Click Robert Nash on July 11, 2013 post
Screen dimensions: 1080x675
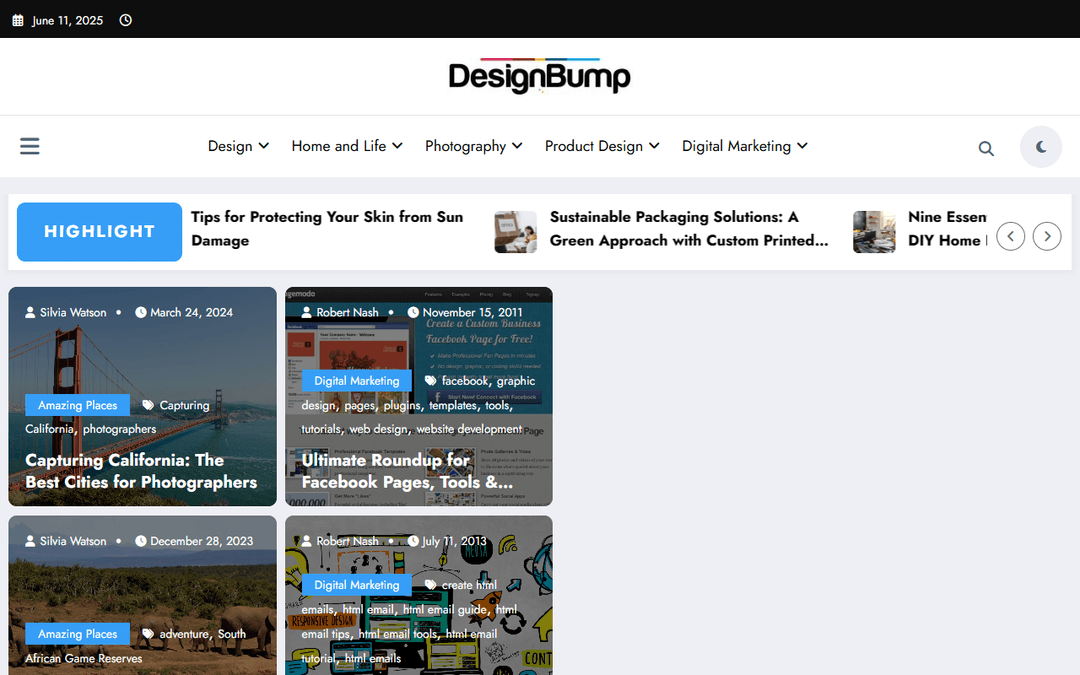pos(347,541)
